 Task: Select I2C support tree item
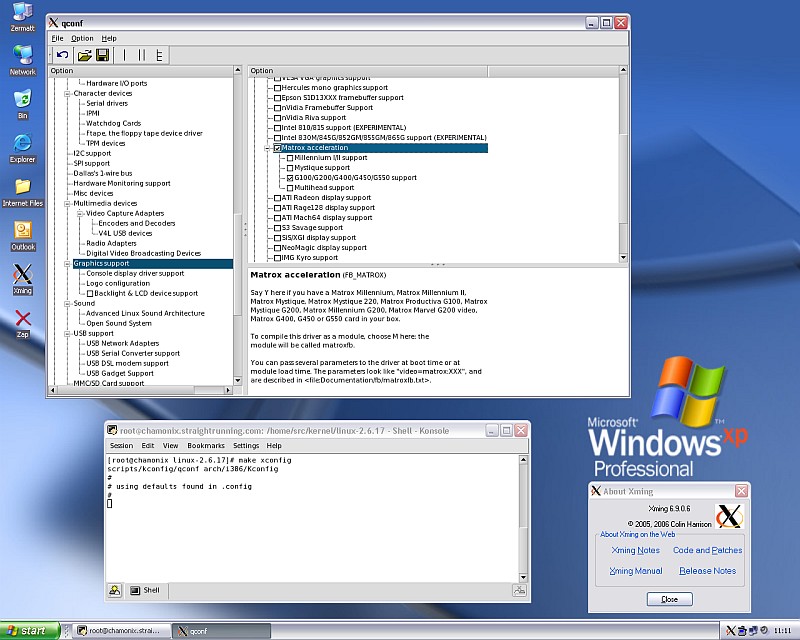pyautogui.click(x=92, y=153)
